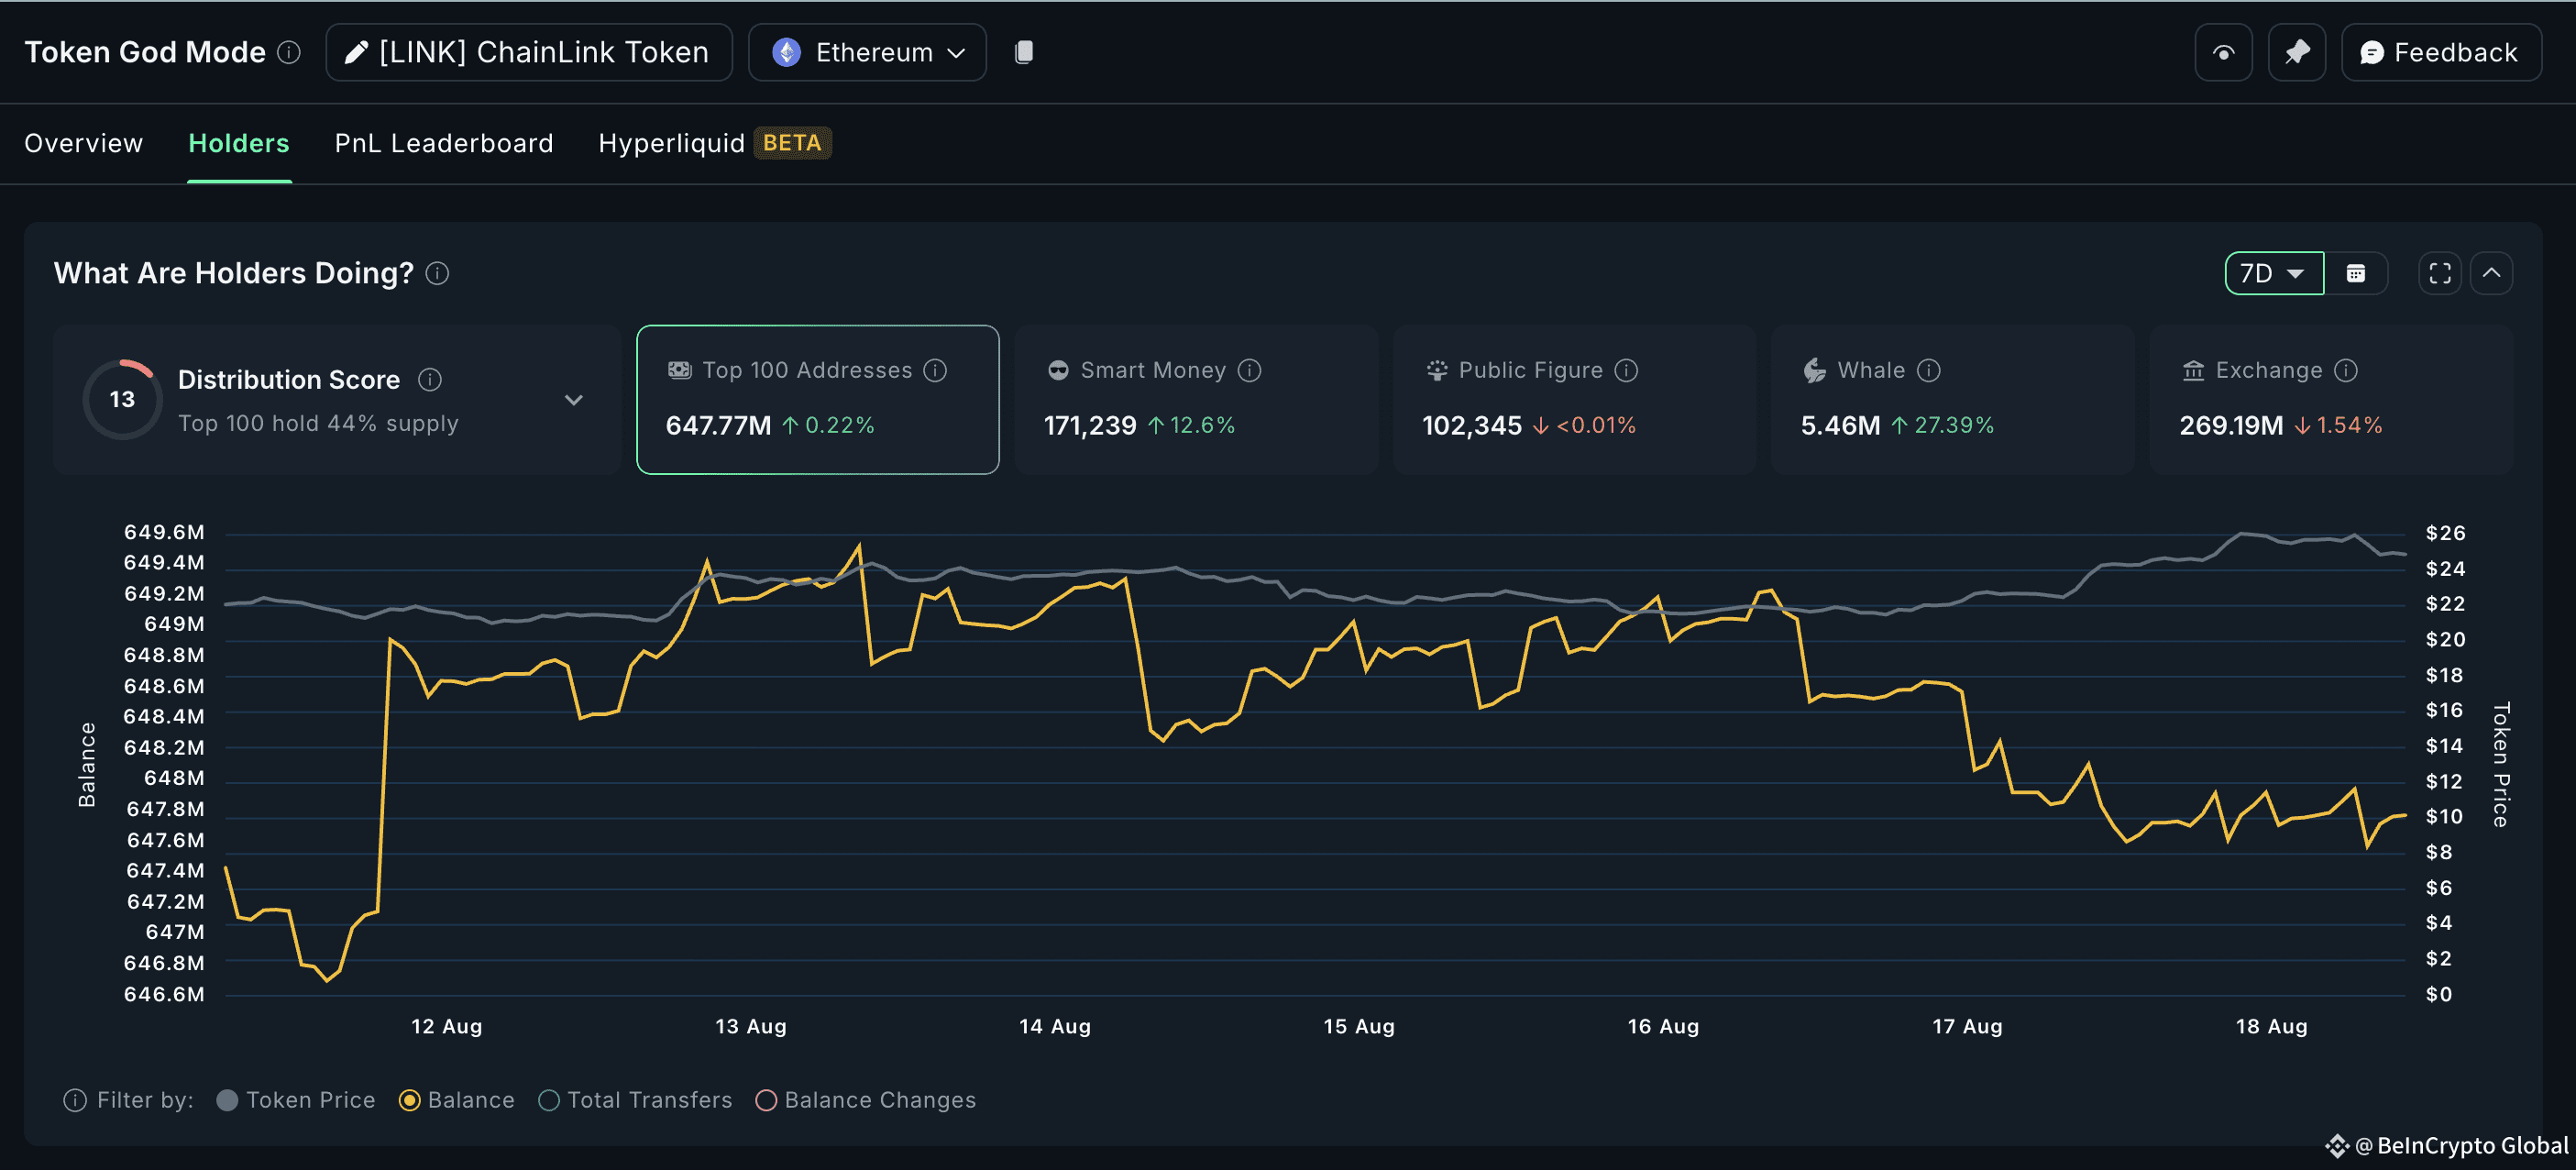Collapse the What Are Holders Doing panel
This screenshot has width=2576, height=1170.
pos(2491,273)
